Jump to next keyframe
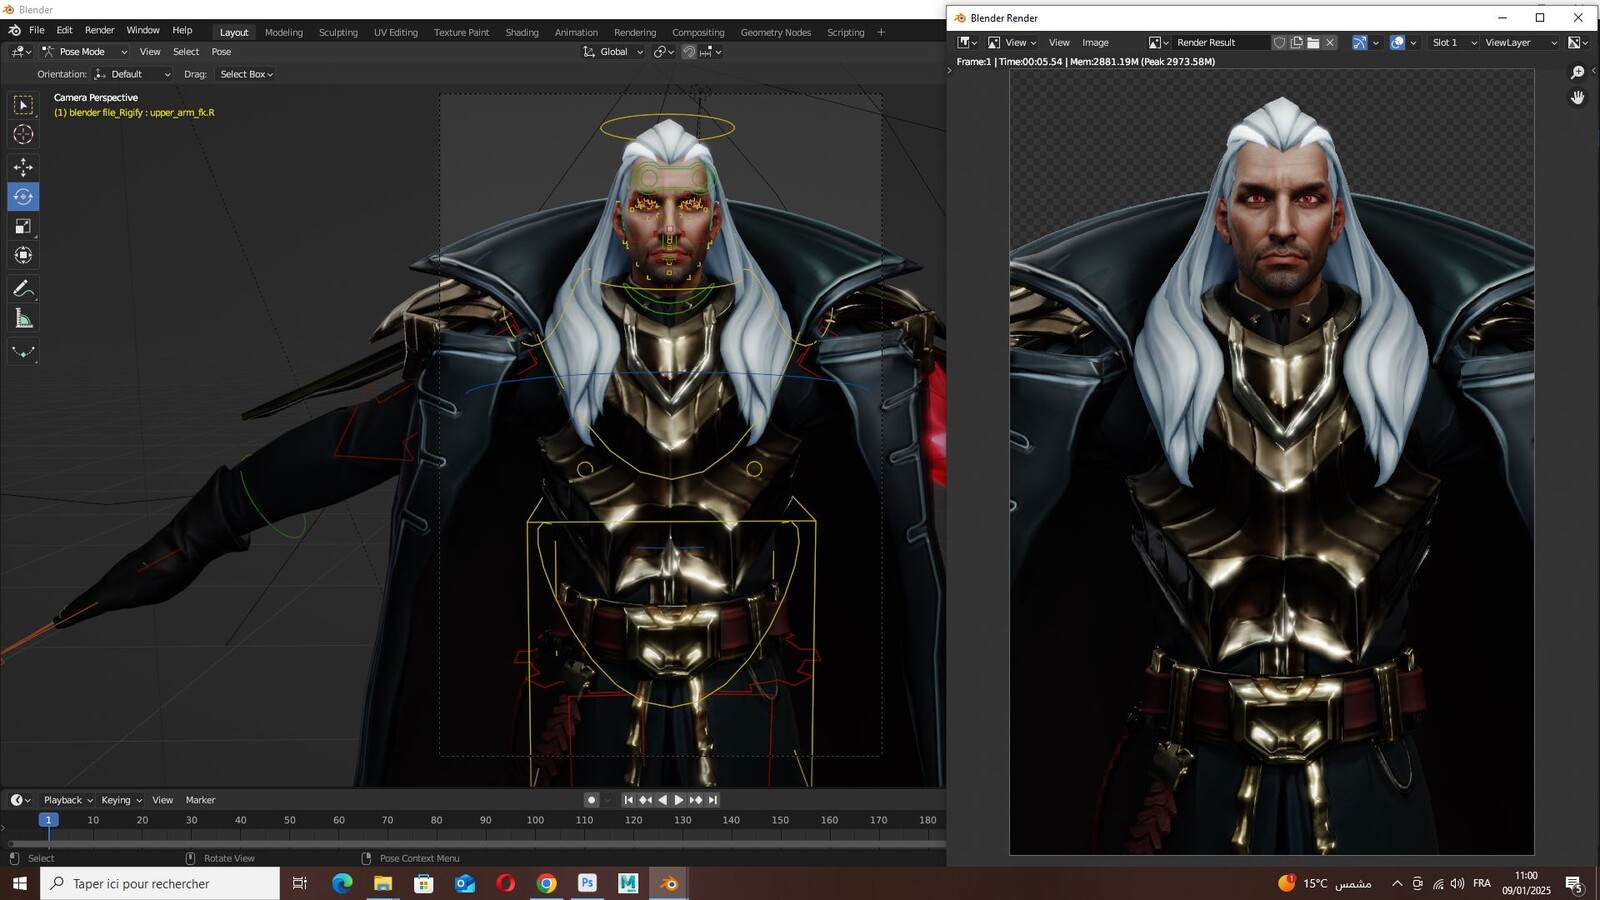The width and height of the screenshot is (1600, 900). (x=696, y=800)
